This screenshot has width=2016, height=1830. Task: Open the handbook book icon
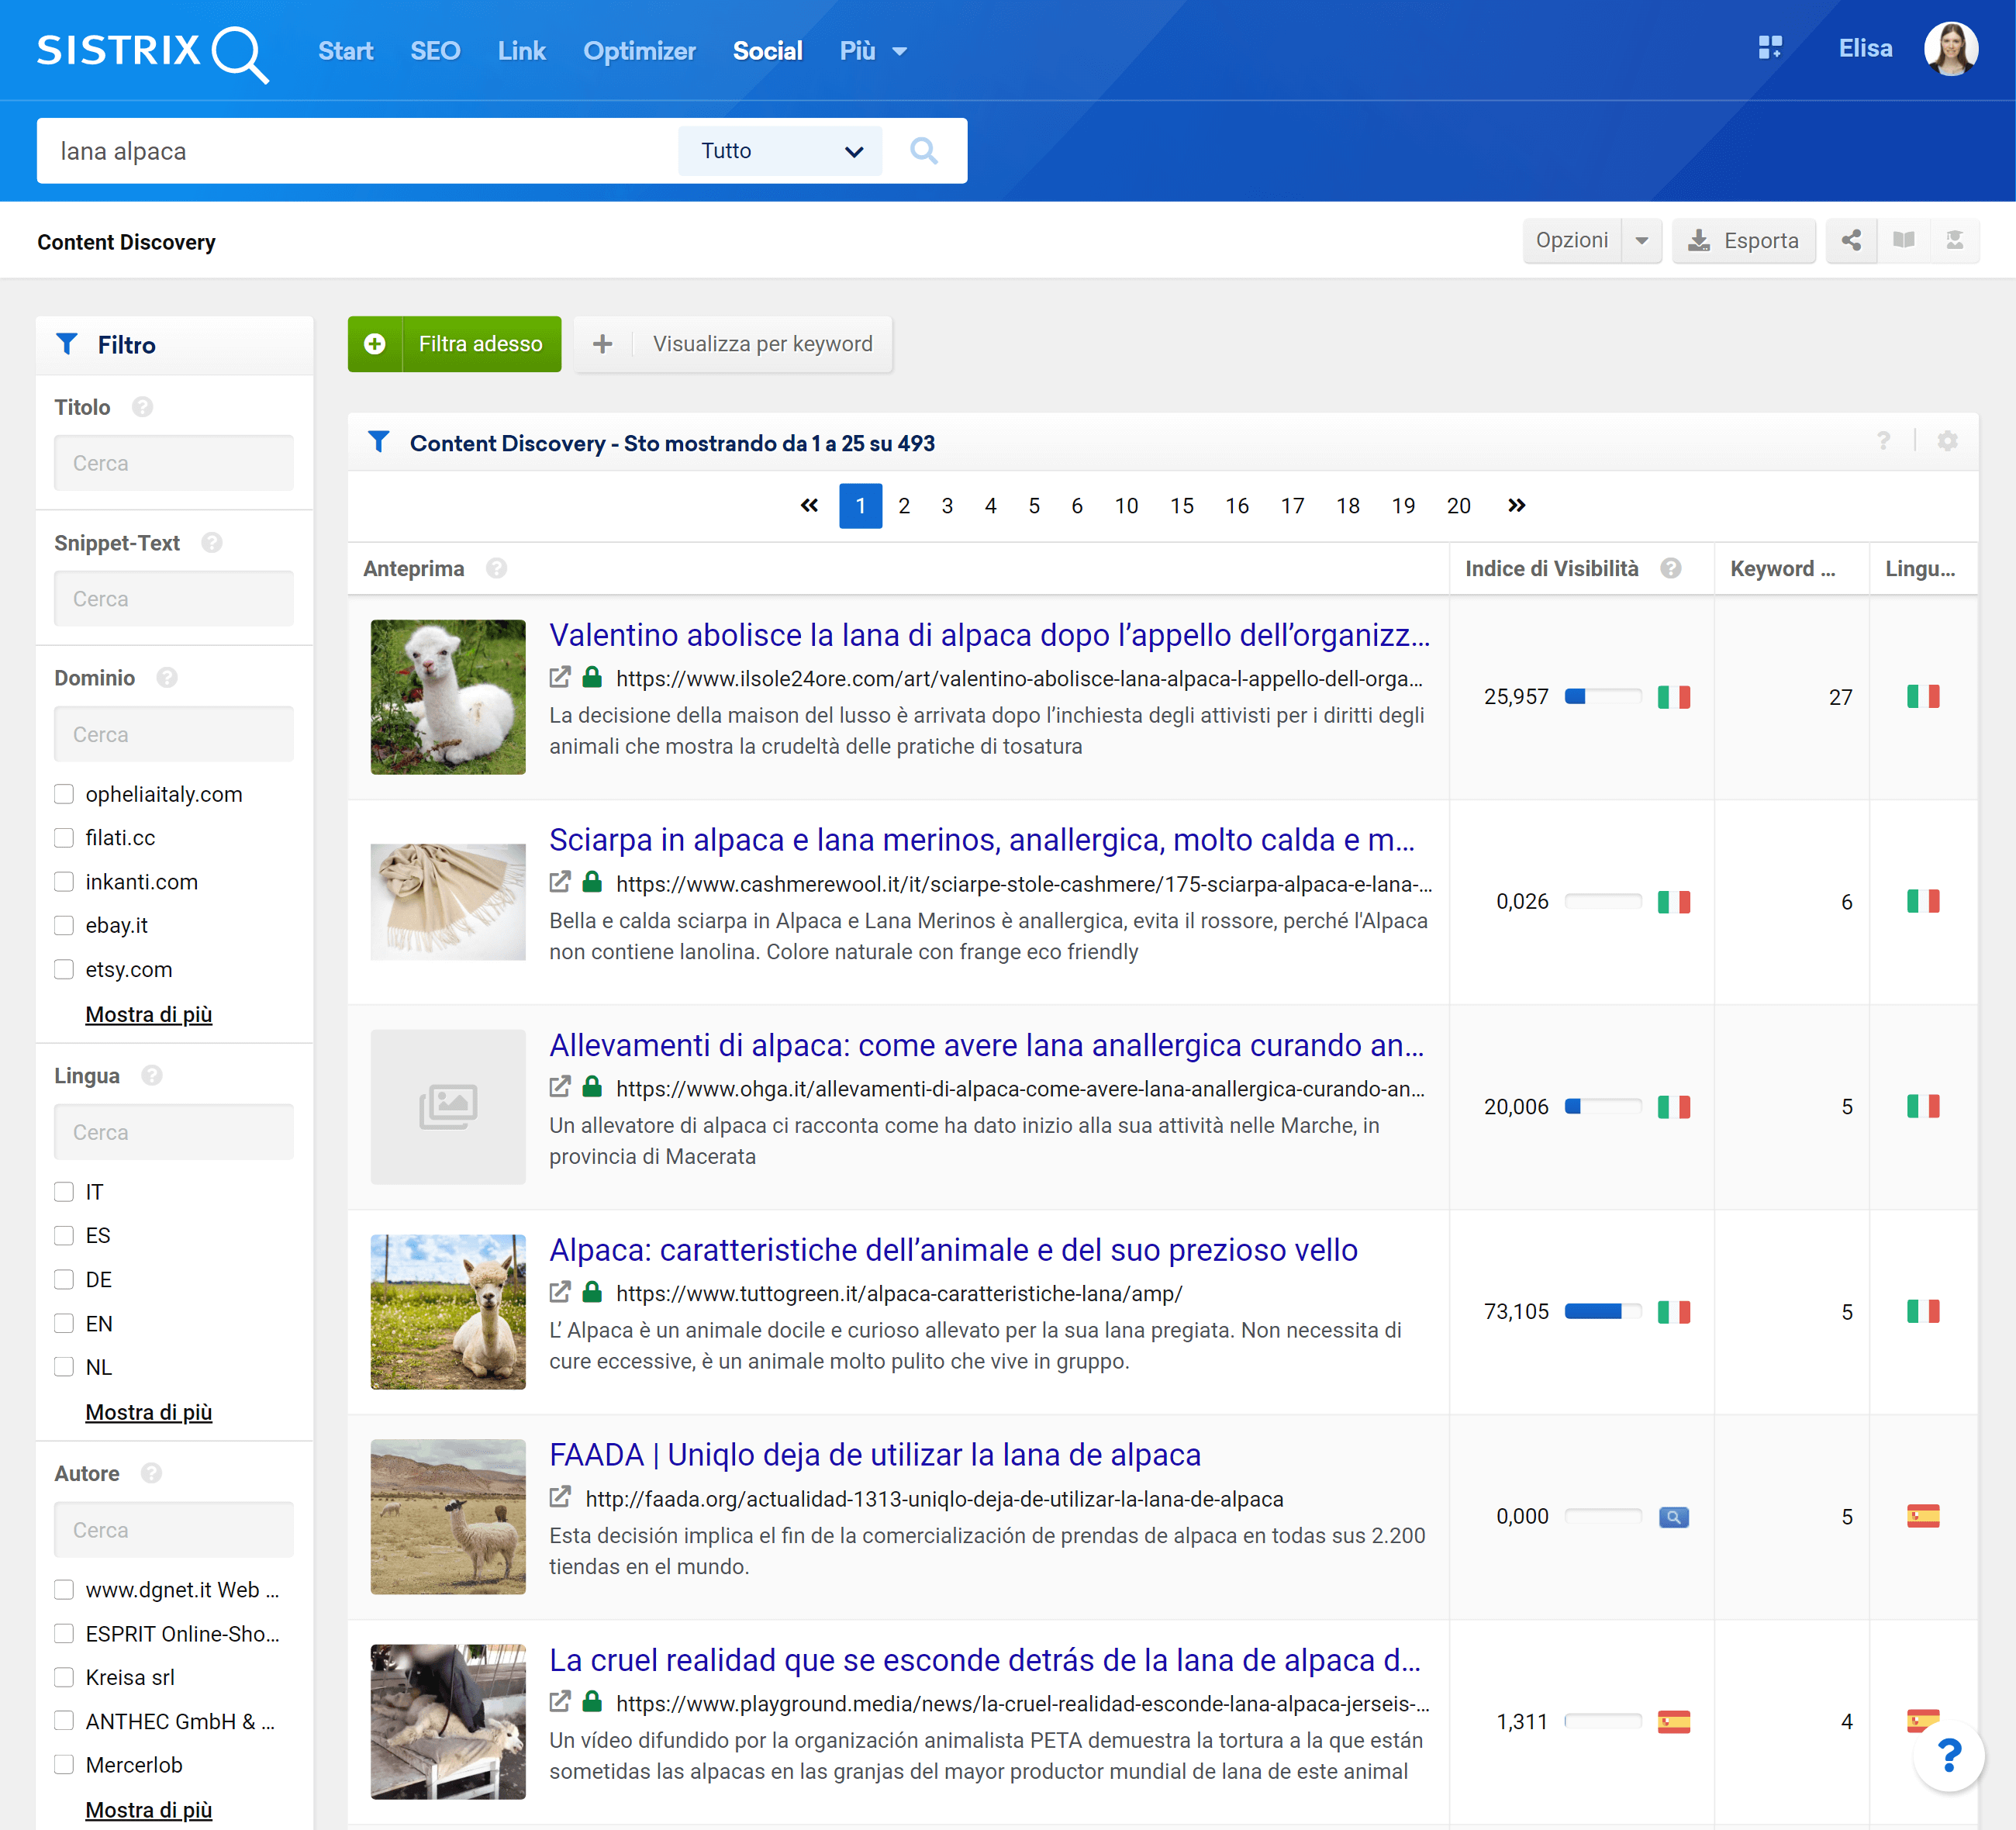[1904, 241]
